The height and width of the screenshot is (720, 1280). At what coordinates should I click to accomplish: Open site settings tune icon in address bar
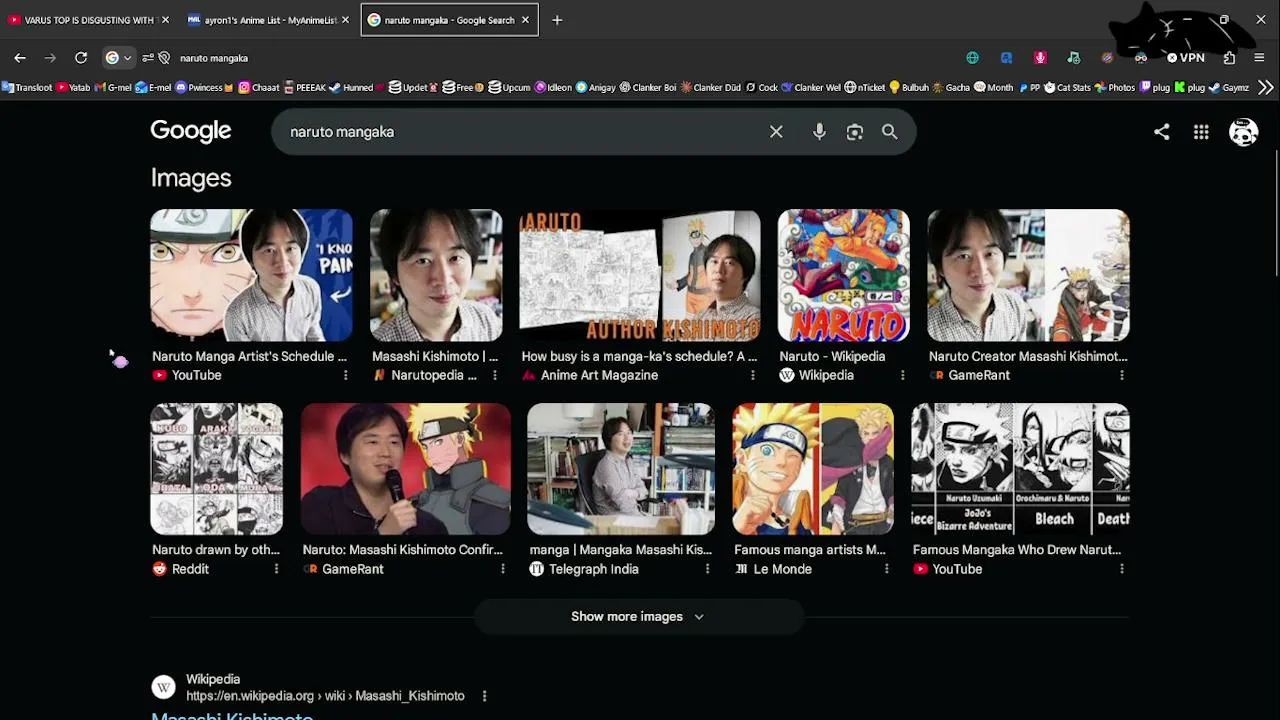tap(148, 58)
